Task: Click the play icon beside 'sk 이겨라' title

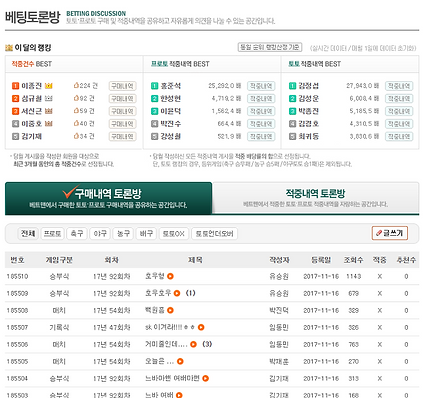Action: pos(201,327)
